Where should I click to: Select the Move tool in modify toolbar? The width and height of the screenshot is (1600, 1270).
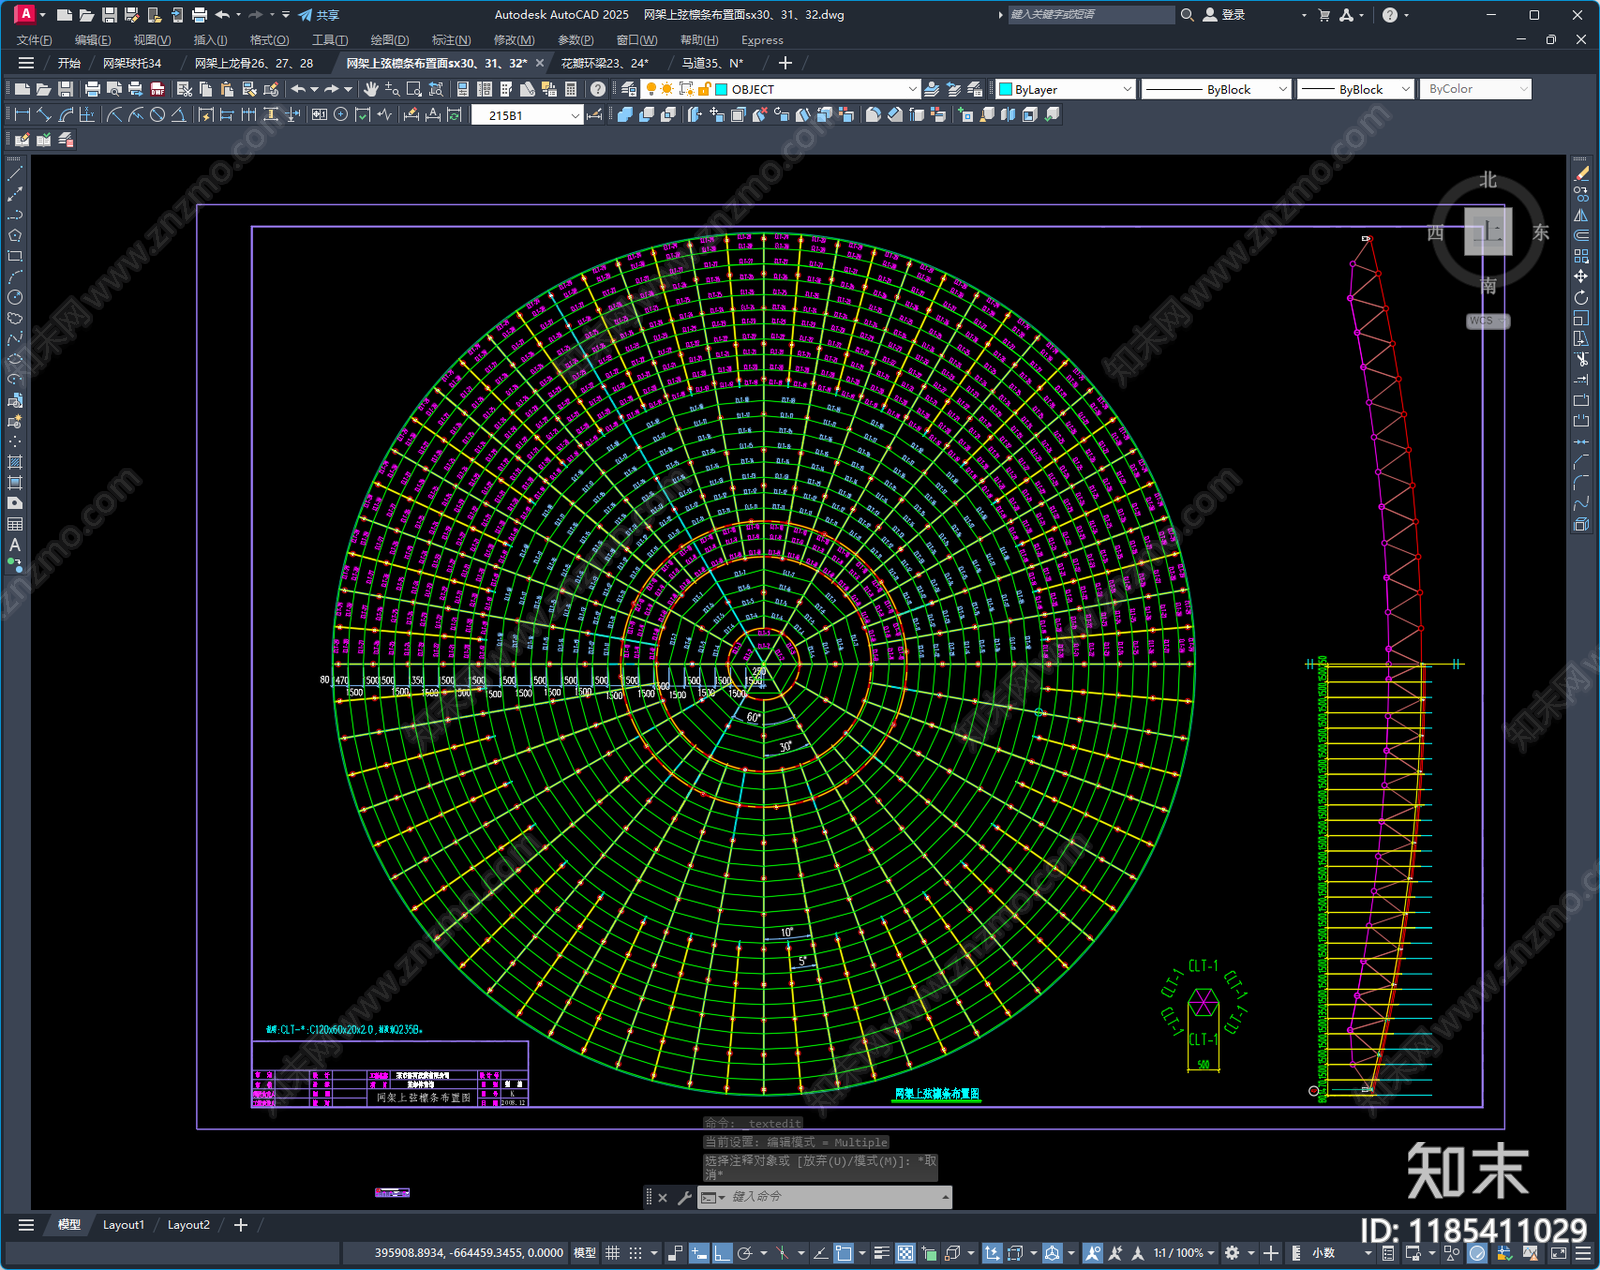coord(1581,276)
